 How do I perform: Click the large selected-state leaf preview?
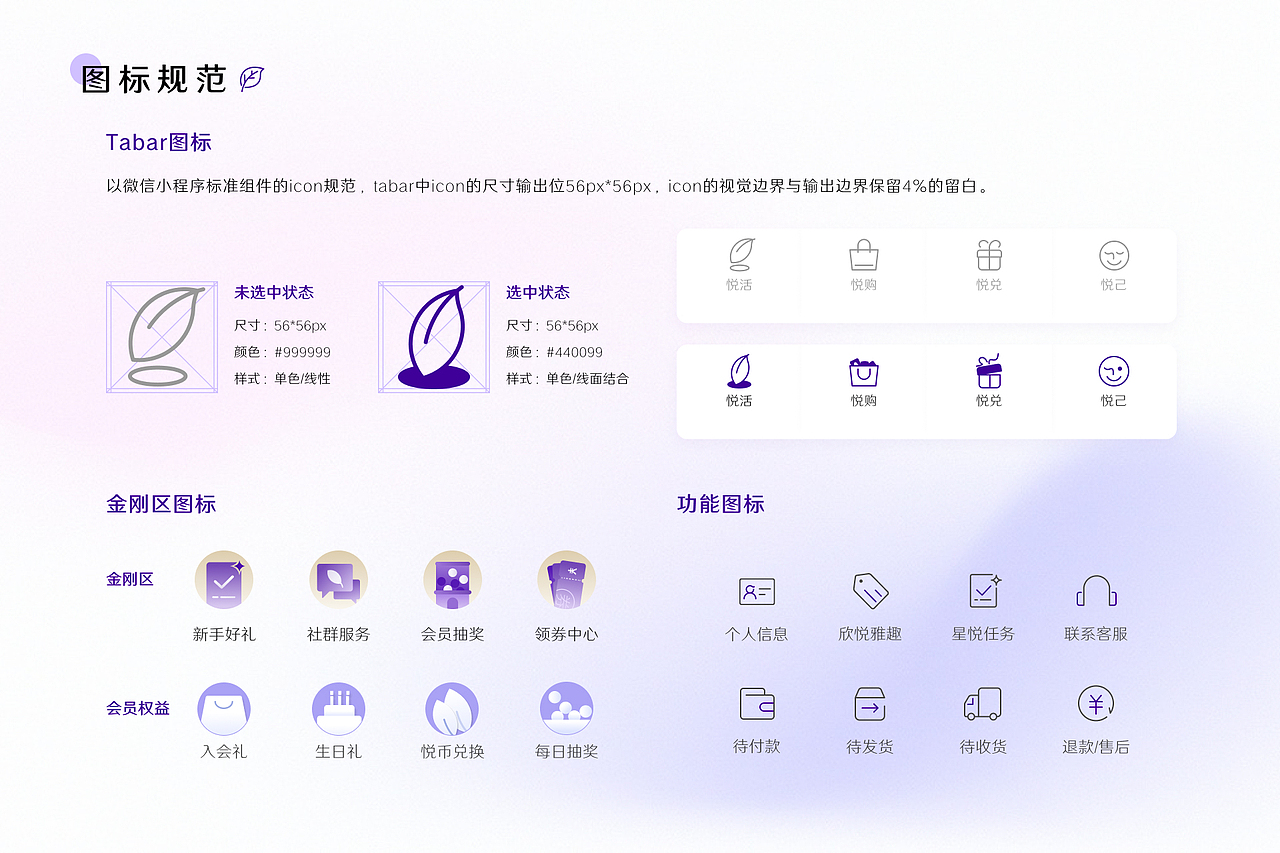click(434, 337)
